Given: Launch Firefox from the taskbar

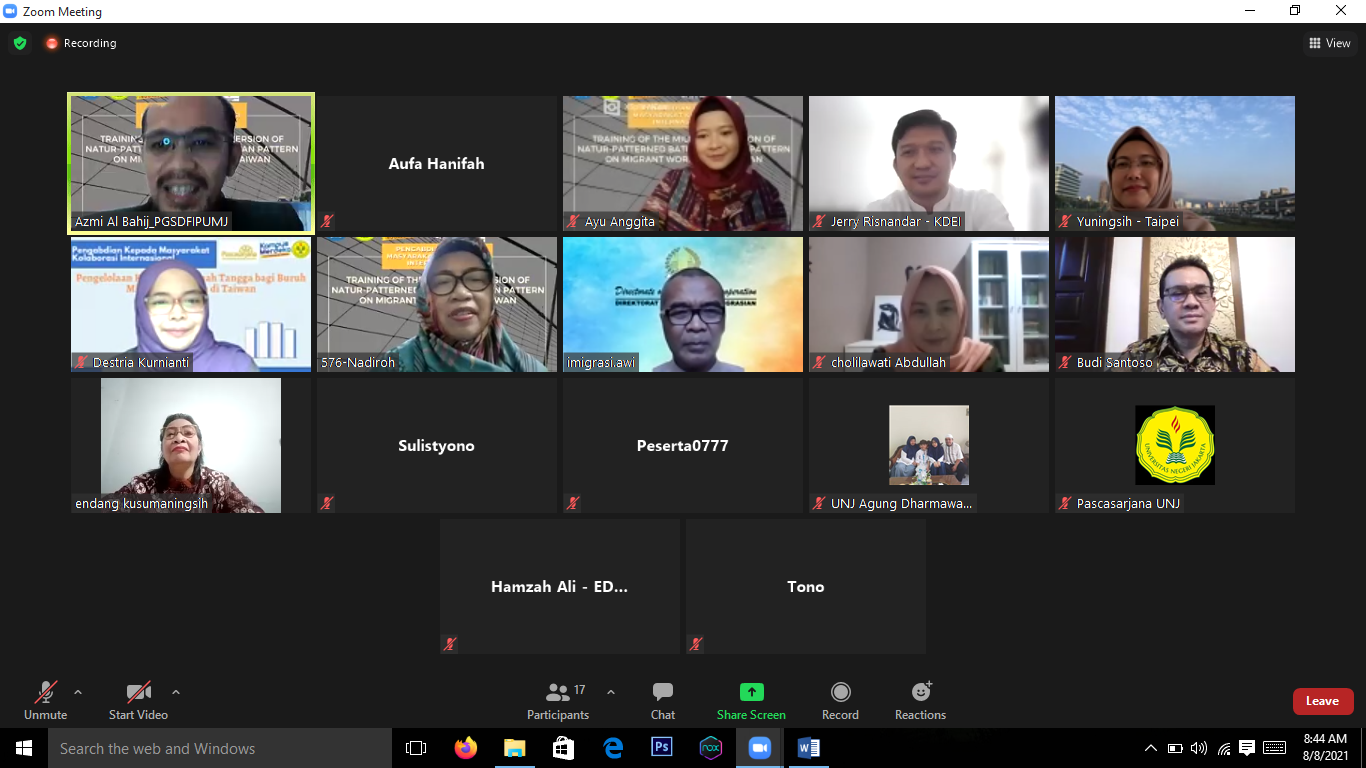Looking at the screenshot, I should click(465, 748).
